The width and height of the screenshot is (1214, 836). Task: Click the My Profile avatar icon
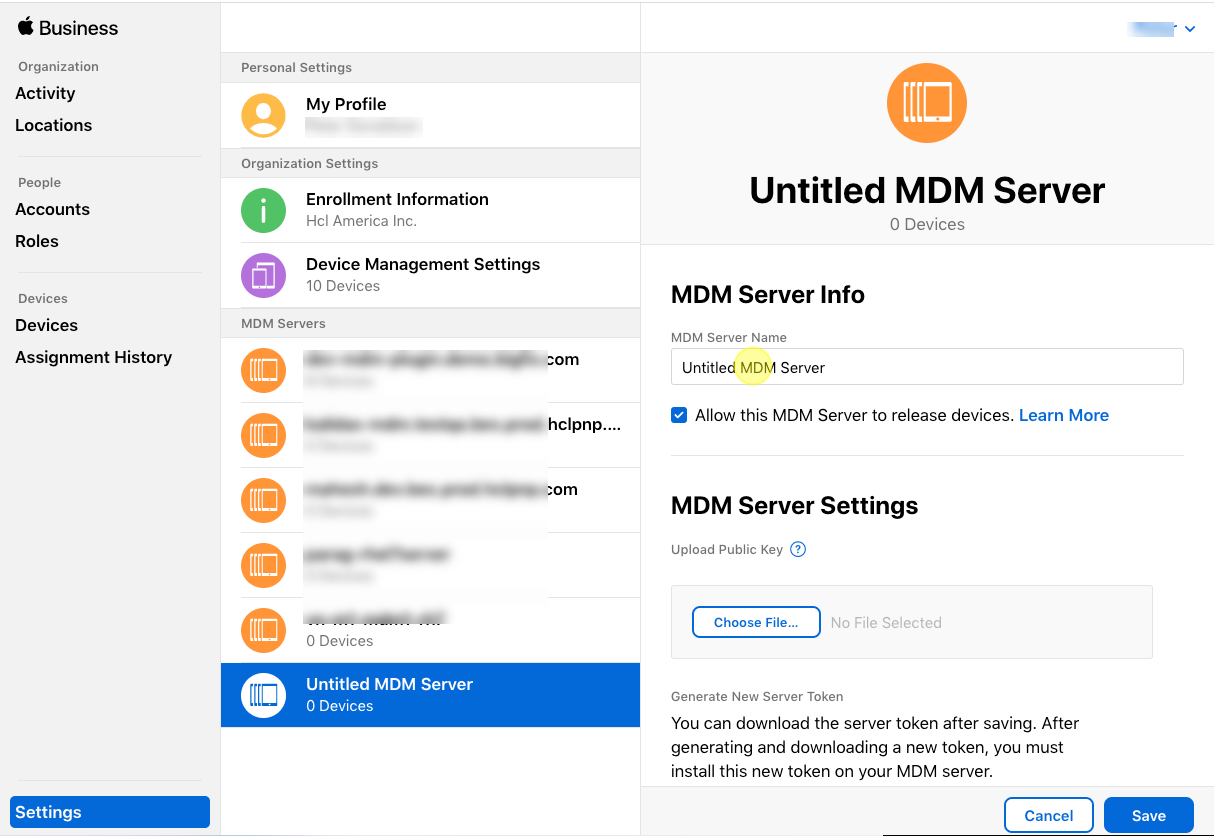pos(263,115)
